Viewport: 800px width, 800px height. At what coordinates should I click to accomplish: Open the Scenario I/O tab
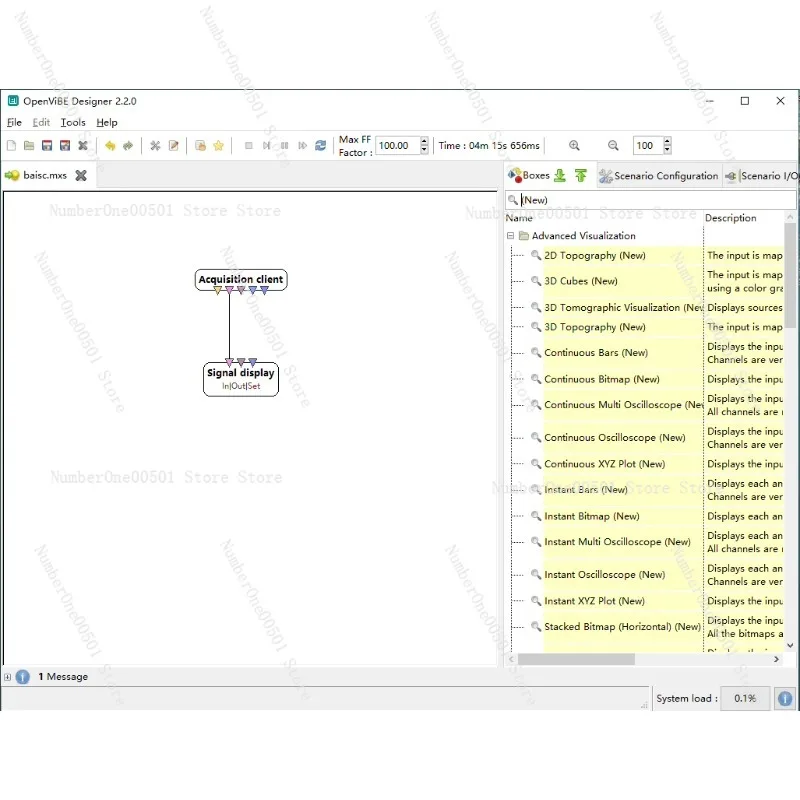762,176
